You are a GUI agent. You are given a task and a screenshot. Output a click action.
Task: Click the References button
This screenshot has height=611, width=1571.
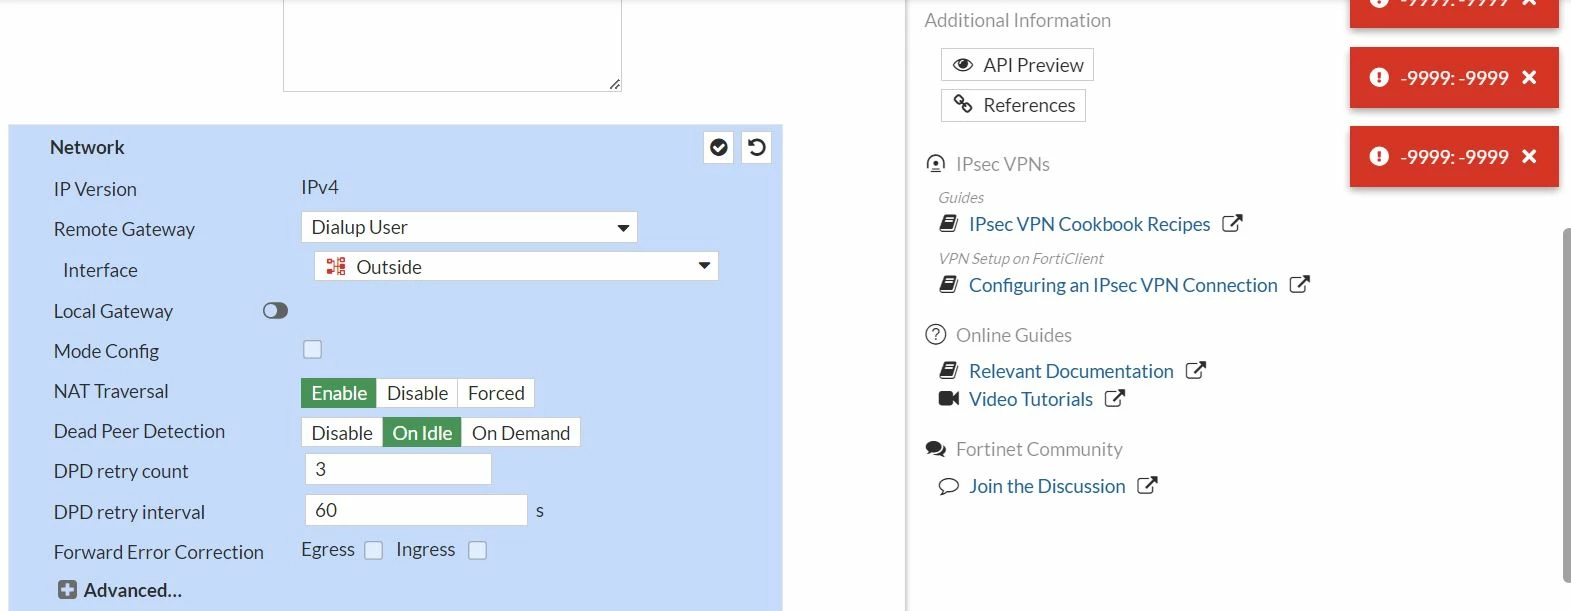coord(1013,105)
